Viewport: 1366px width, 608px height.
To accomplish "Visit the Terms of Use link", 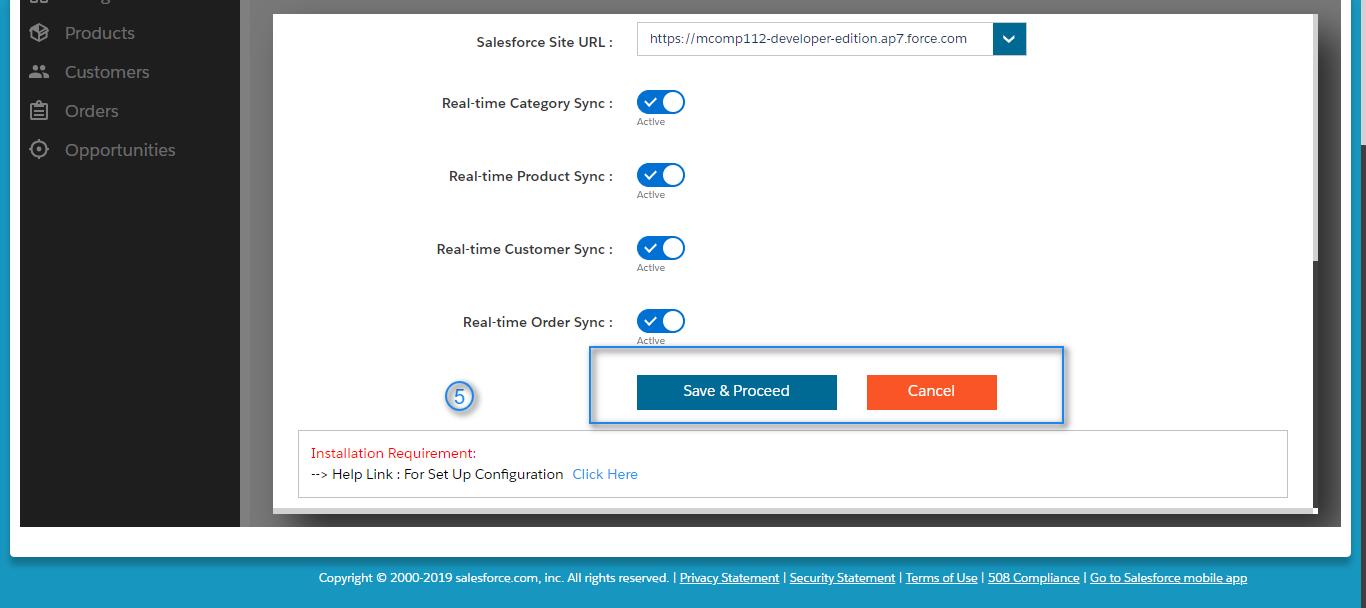I will coord(941,578).
